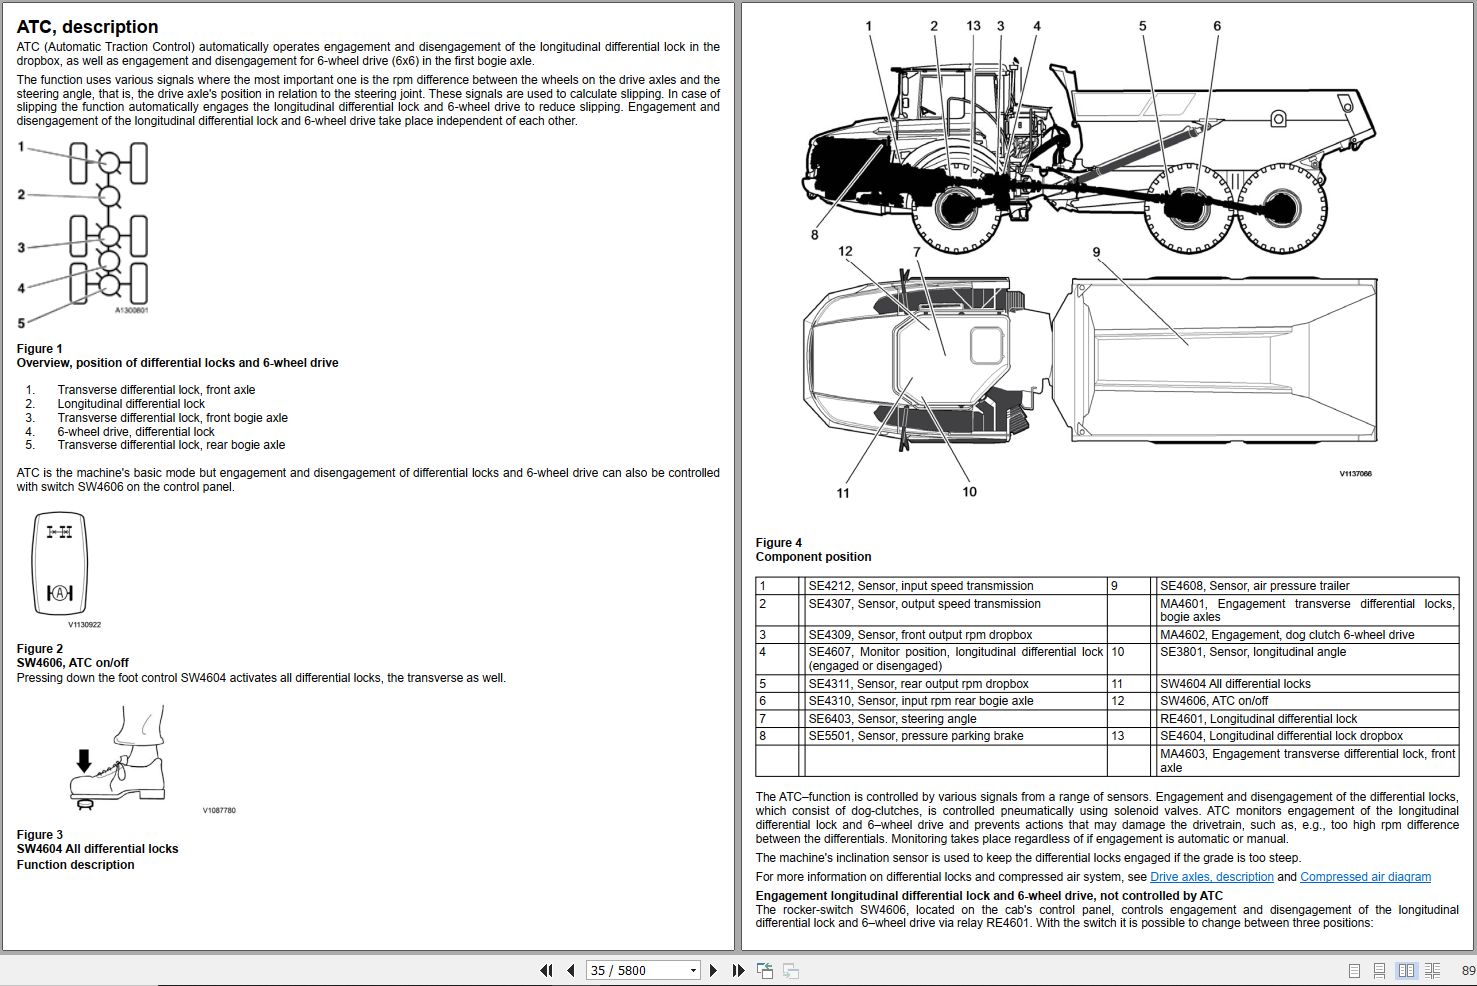Click 'SE4608, Sensor, air pressure trailer' cell
1477x986 pixels.
[x=1307, y=586]
